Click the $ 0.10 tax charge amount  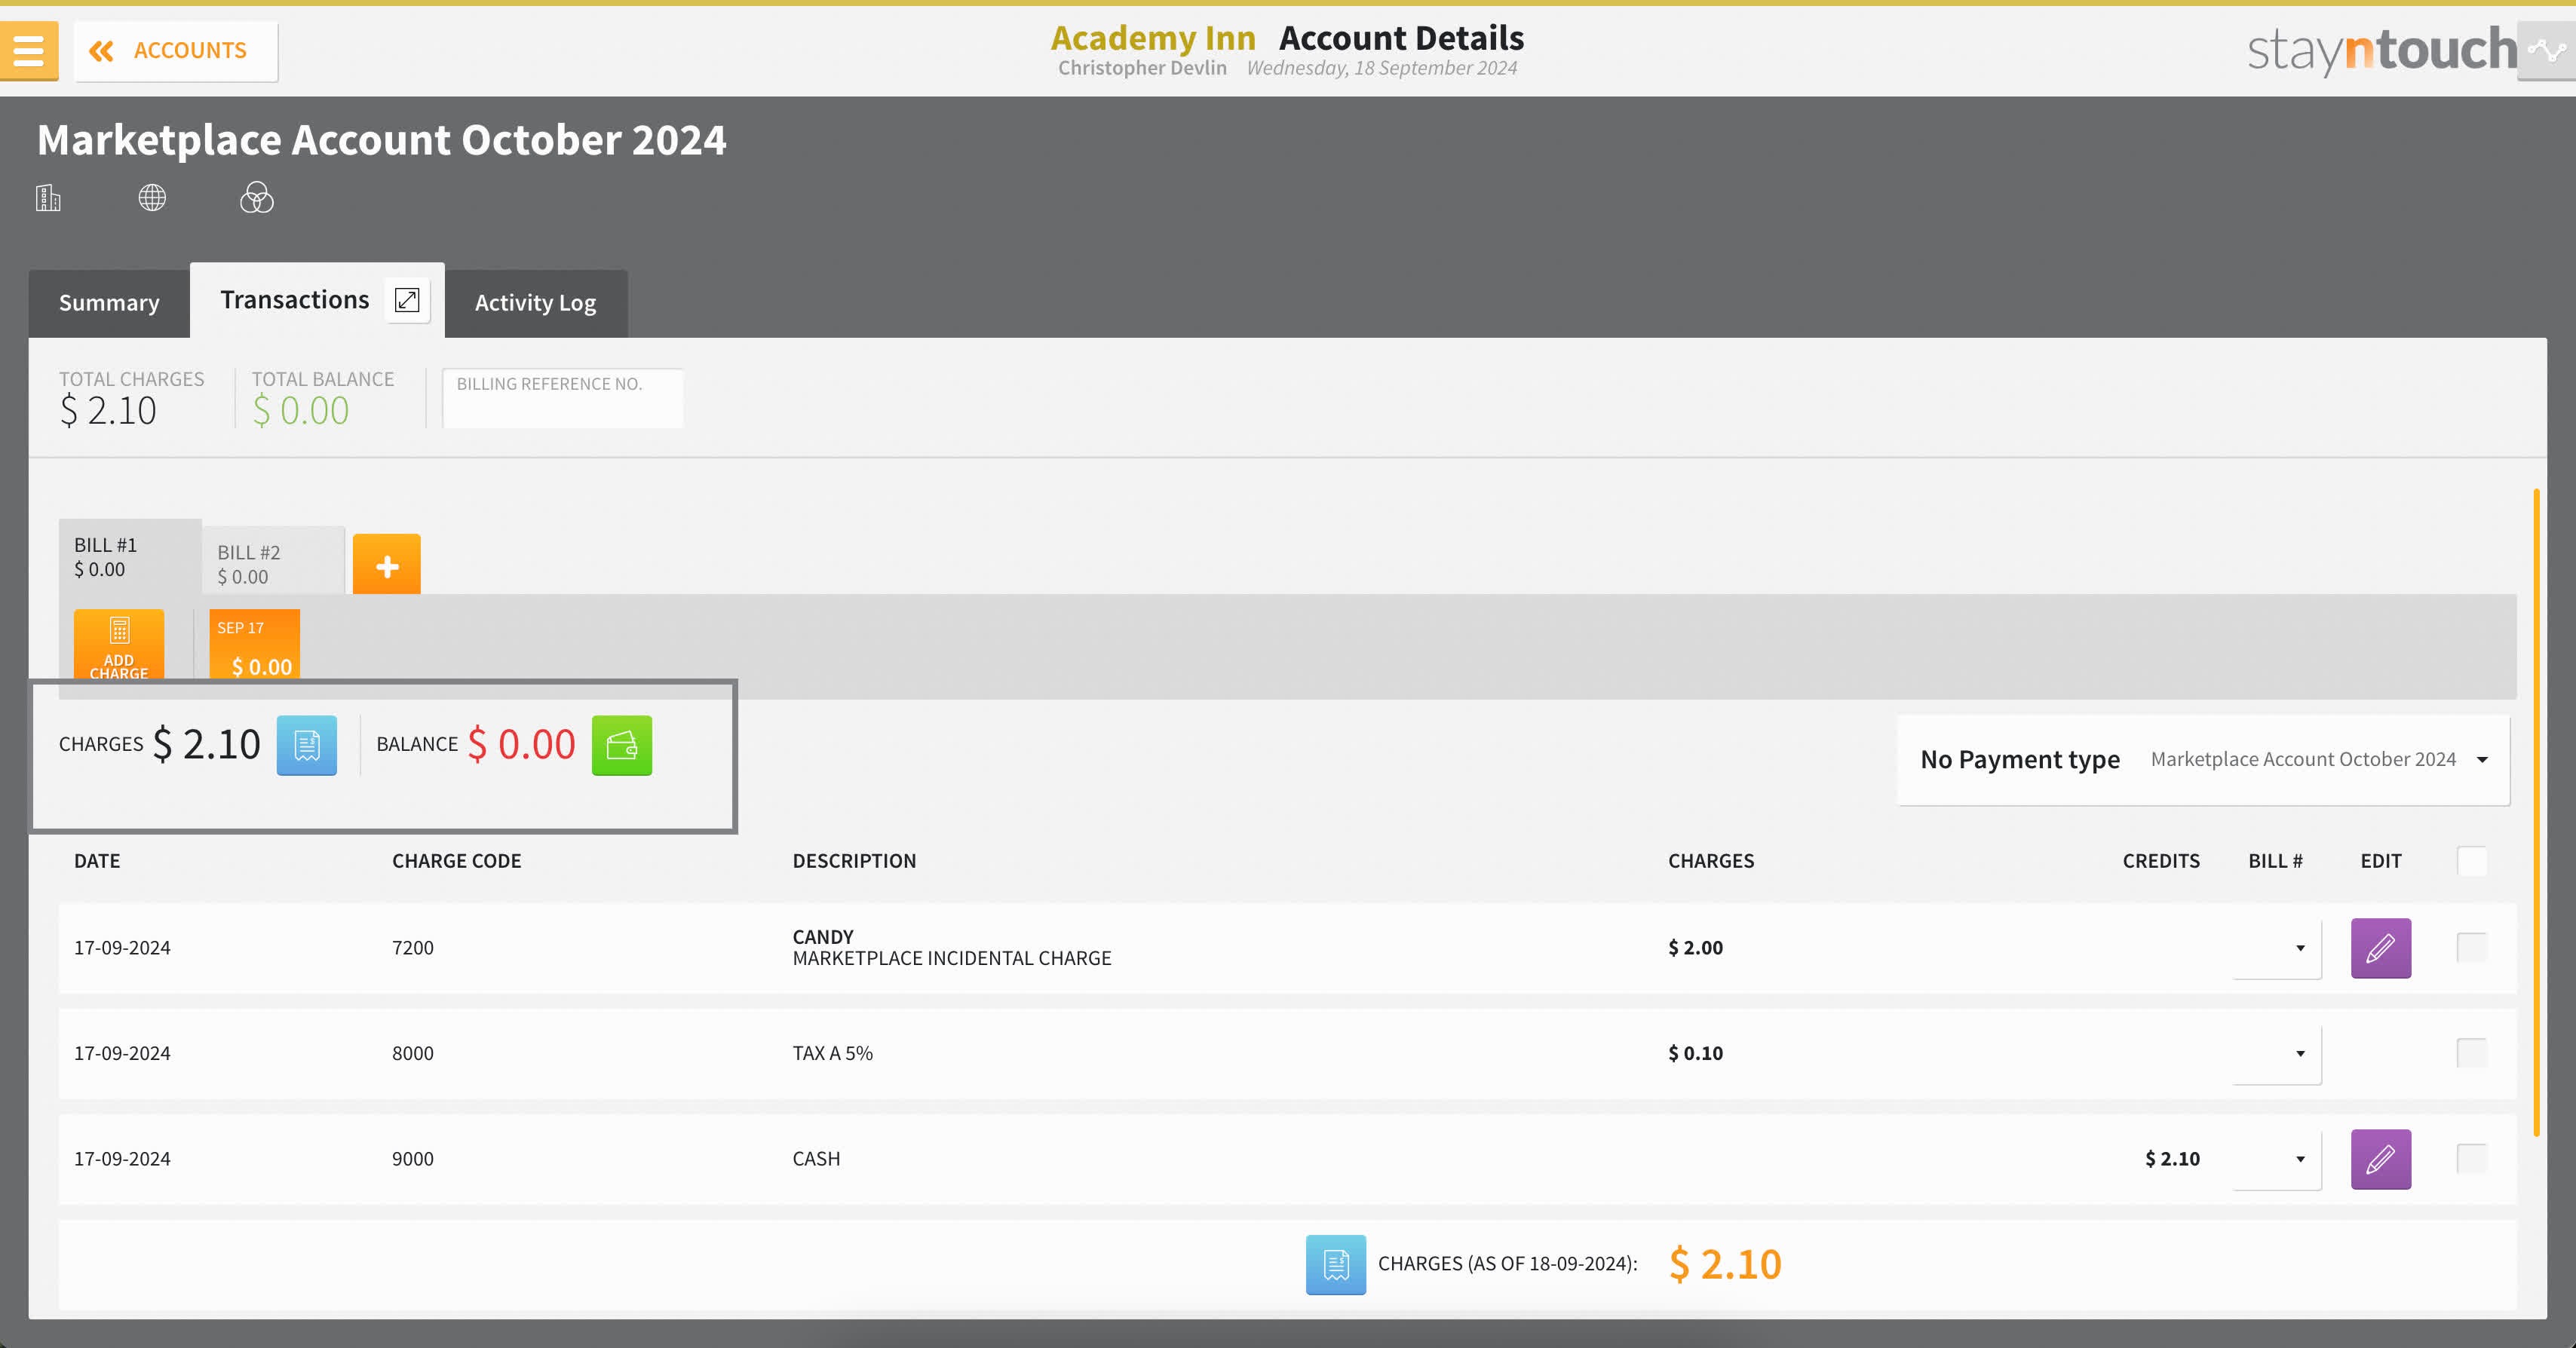click(x=1695, y=1053)
